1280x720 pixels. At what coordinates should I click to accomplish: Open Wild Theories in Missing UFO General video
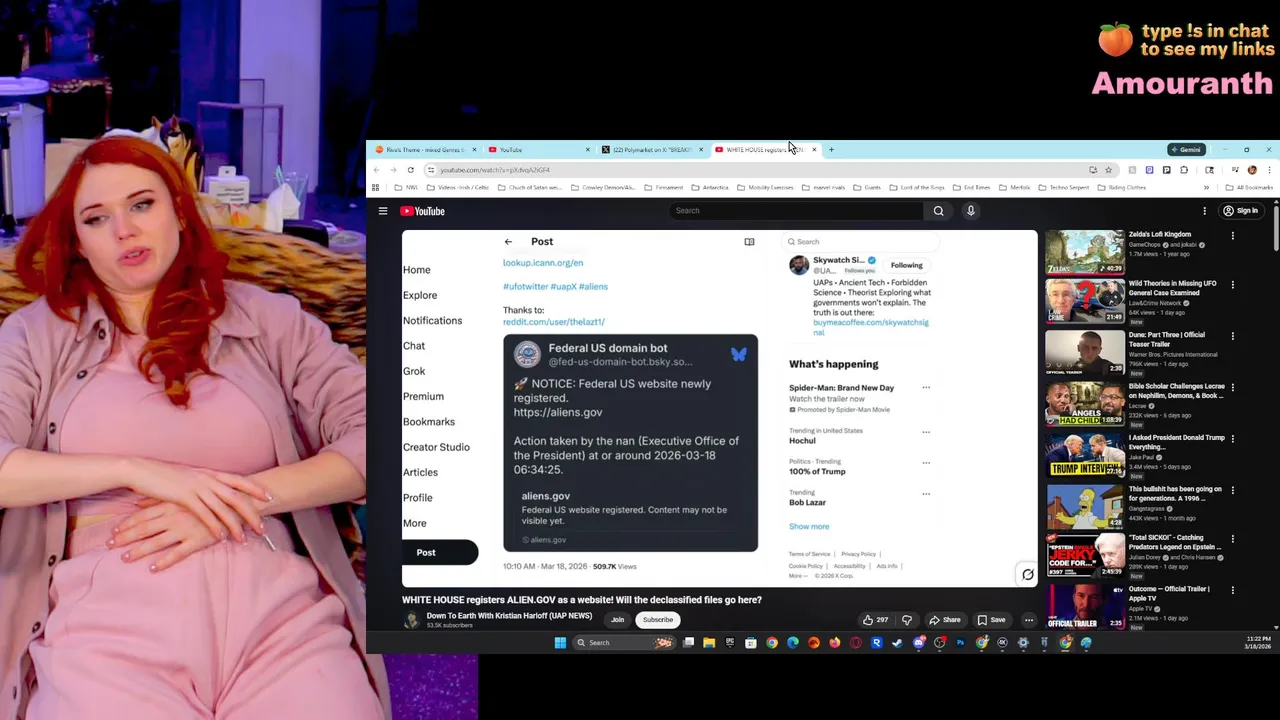[1172, 288]
